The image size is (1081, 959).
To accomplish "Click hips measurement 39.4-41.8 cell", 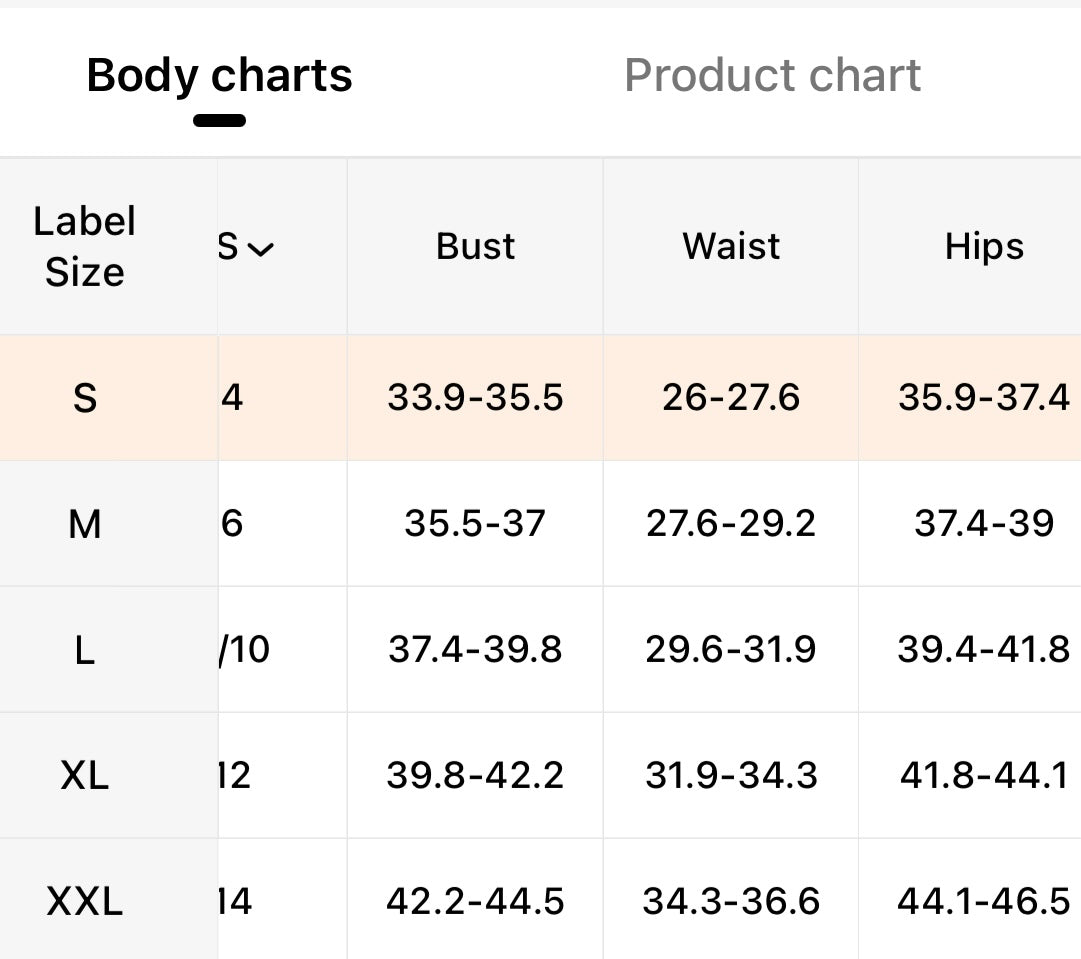I will pos(984,650).
